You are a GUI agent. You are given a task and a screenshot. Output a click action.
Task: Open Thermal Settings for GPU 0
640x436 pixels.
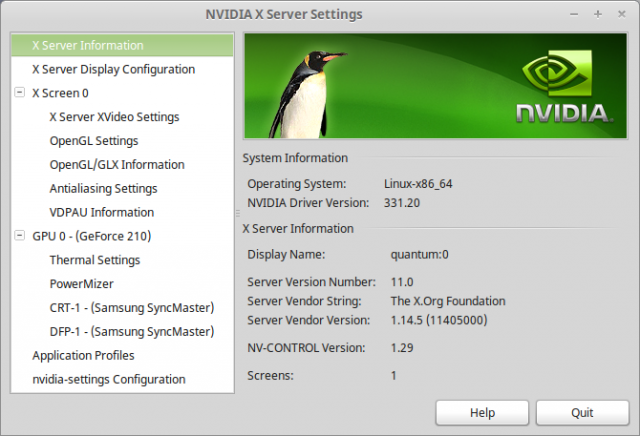[x=95, y=260]
